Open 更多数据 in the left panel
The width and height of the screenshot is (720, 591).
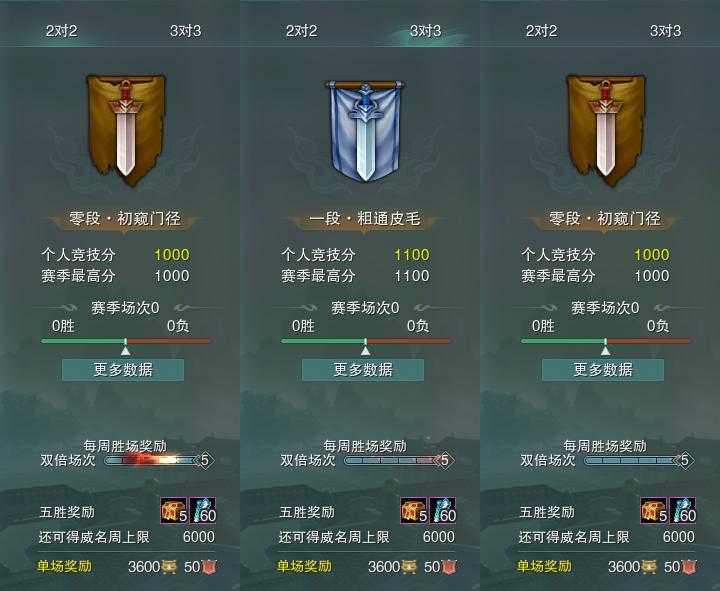coord(123,370)
